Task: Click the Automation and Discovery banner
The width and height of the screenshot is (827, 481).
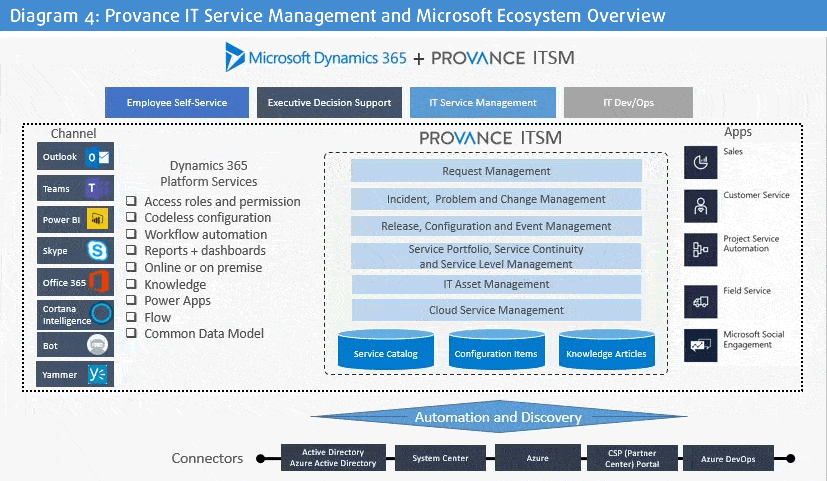Action: (x=498, y=417)
